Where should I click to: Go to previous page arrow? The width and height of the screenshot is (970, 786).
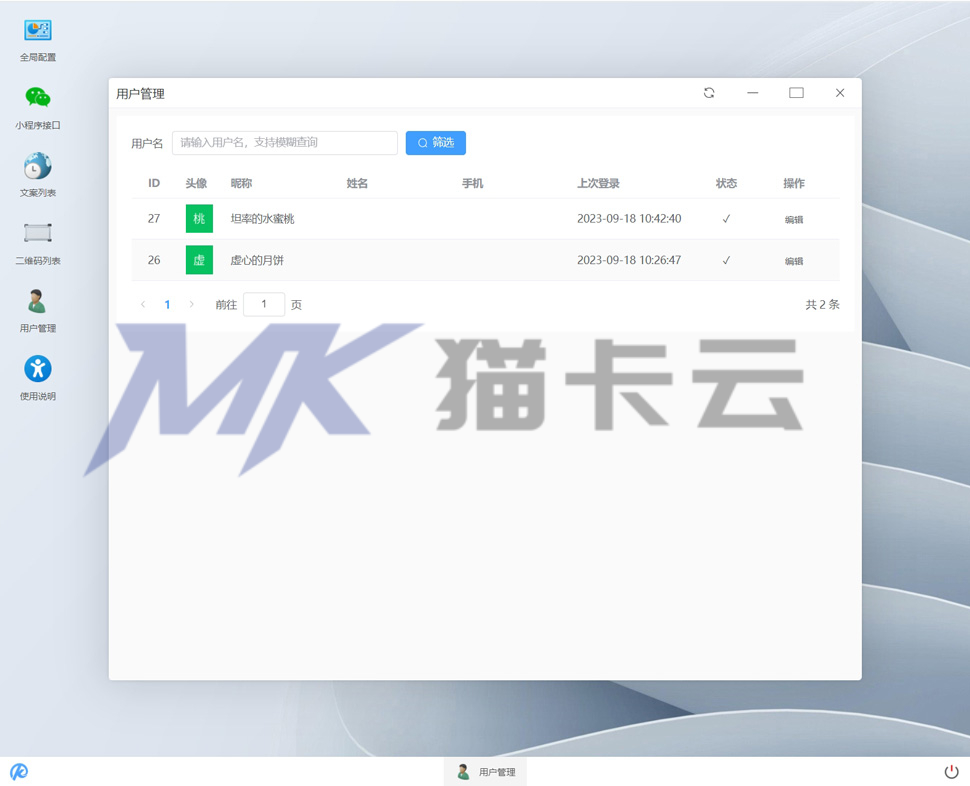click(144, 304)
